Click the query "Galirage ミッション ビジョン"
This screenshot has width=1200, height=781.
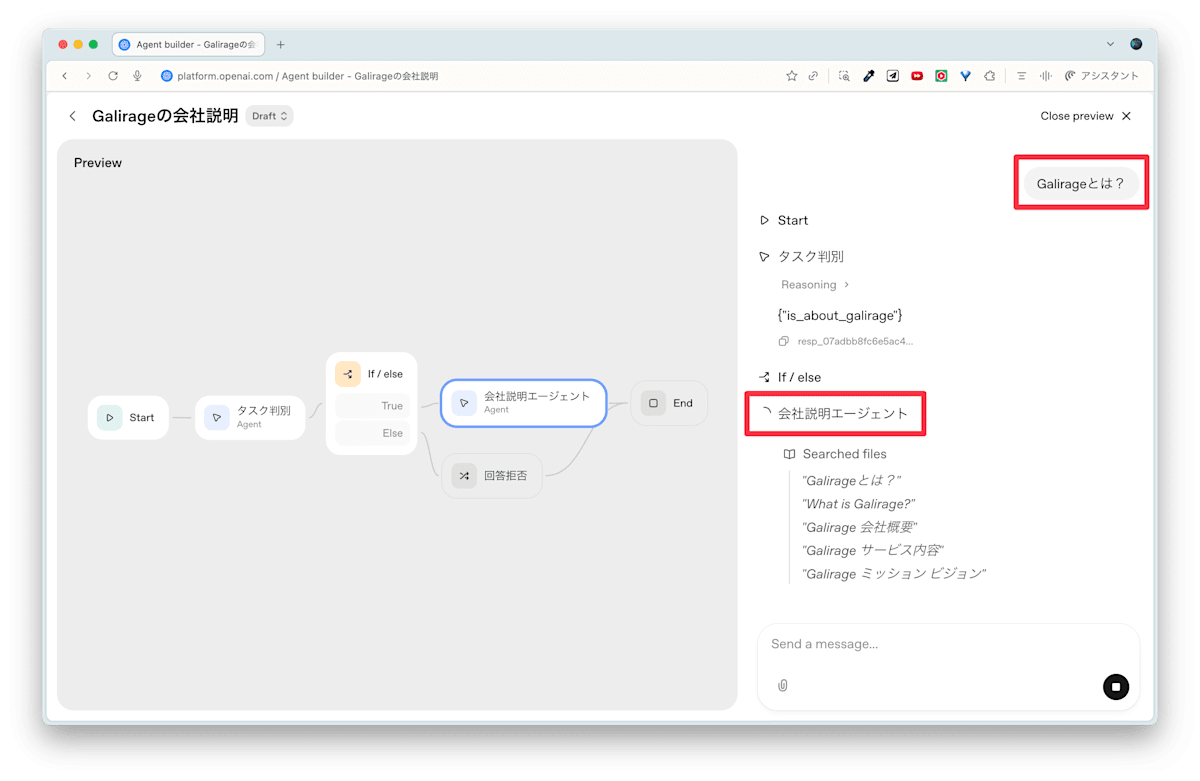click(894, 574)
